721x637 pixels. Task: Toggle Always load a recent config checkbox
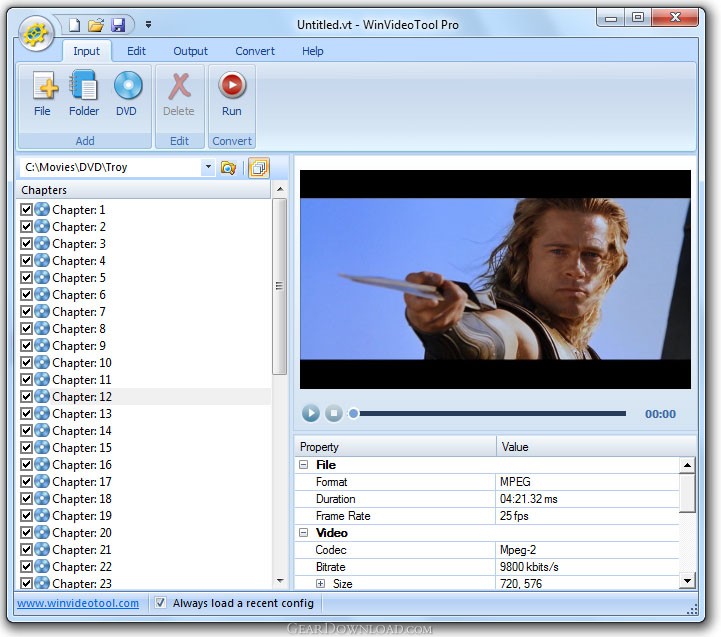point(160,603)
